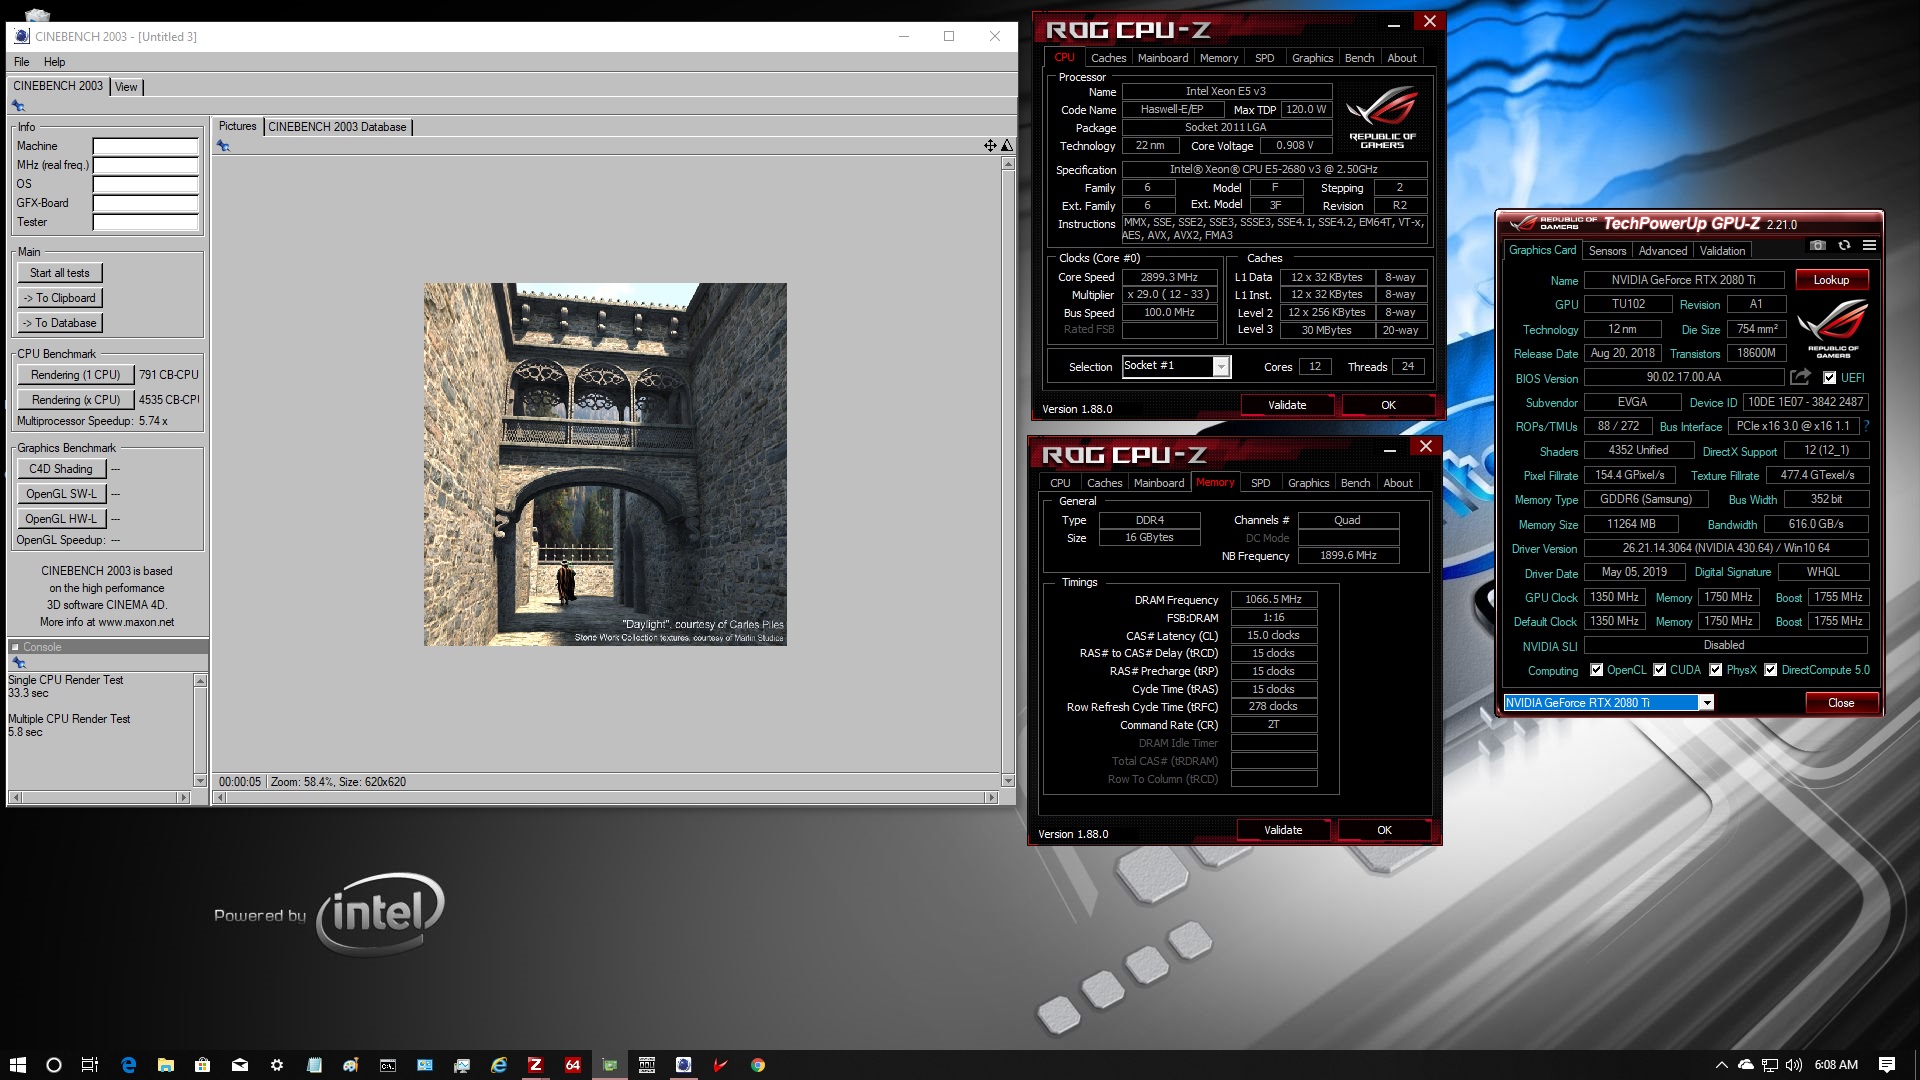Image resolution: width=1920 pixels, height=1080 pixels.
Task: Click Rendering (1 CPU) benchmark button
Action: (x=75, y=375)
